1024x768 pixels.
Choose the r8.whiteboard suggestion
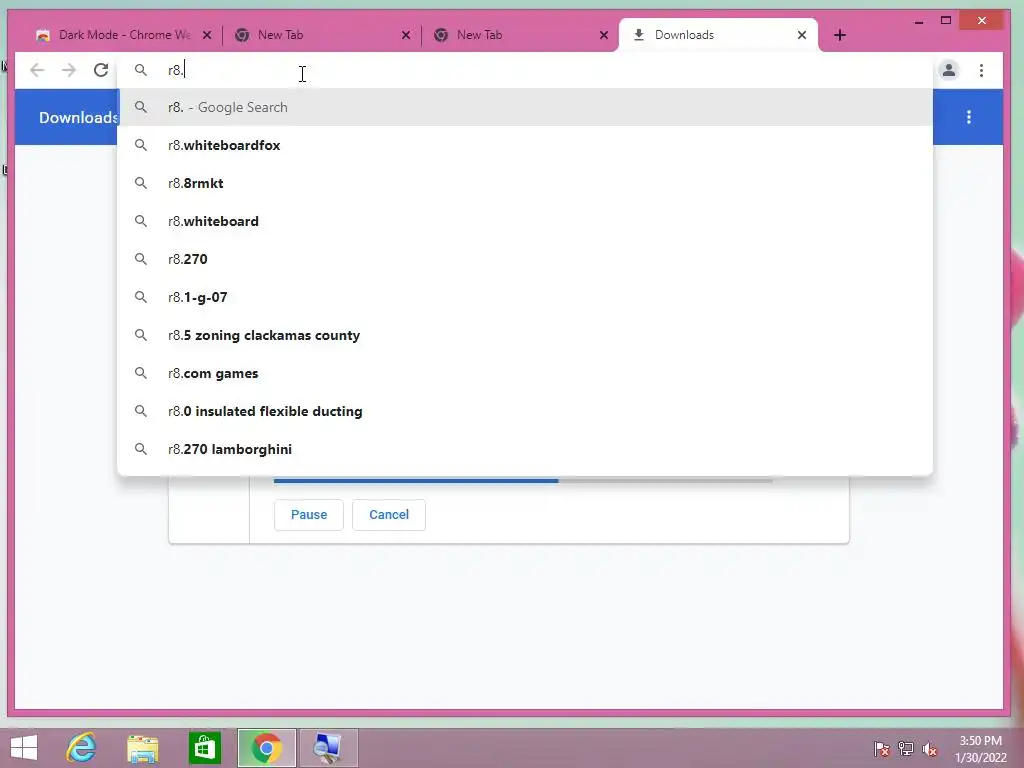pos(524,221)
